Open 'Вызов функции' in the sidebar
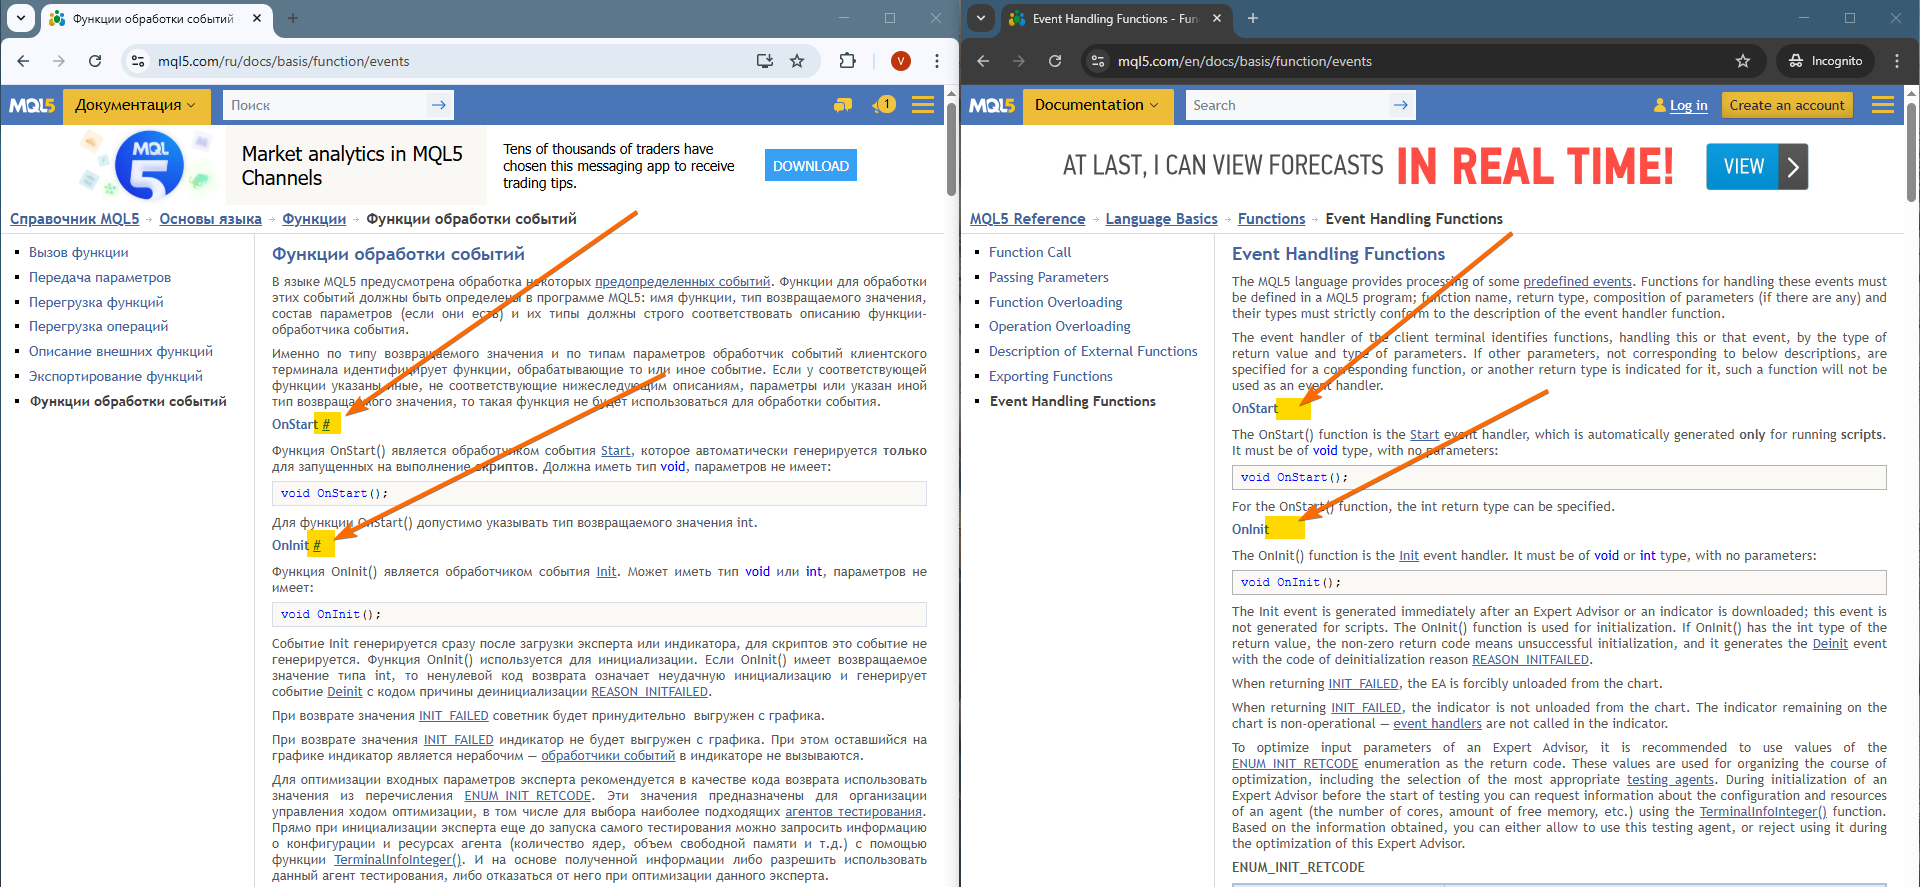The width and height of the screenshot is (1920, 887). (x=78, y=252)
